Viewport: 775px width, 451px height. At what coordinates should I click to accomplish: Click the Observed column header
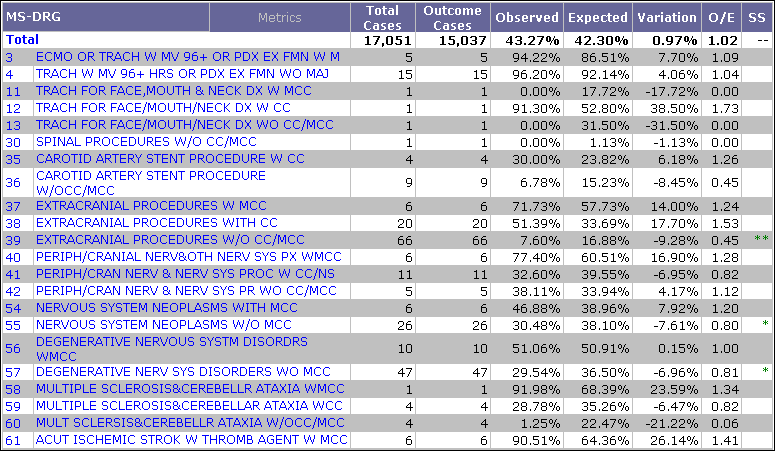(527, 18)
